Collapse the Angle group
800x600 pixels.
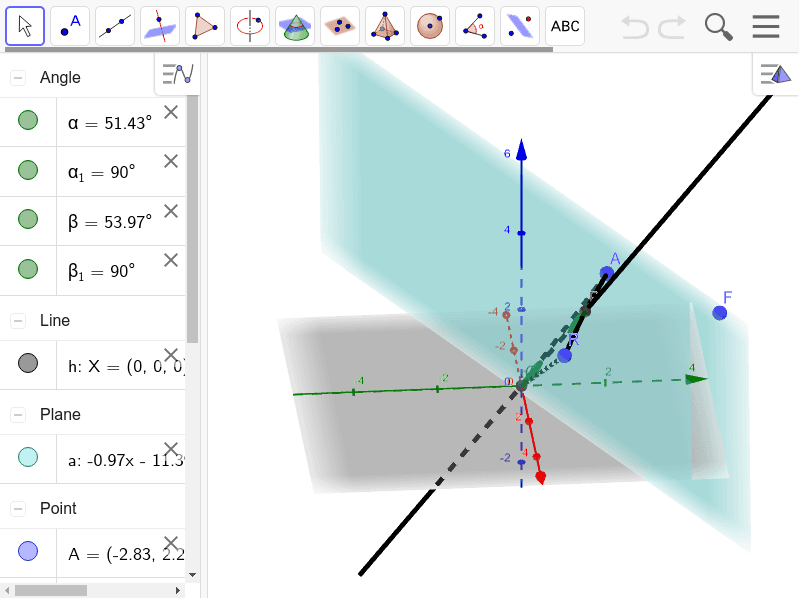tap(18, 77)
